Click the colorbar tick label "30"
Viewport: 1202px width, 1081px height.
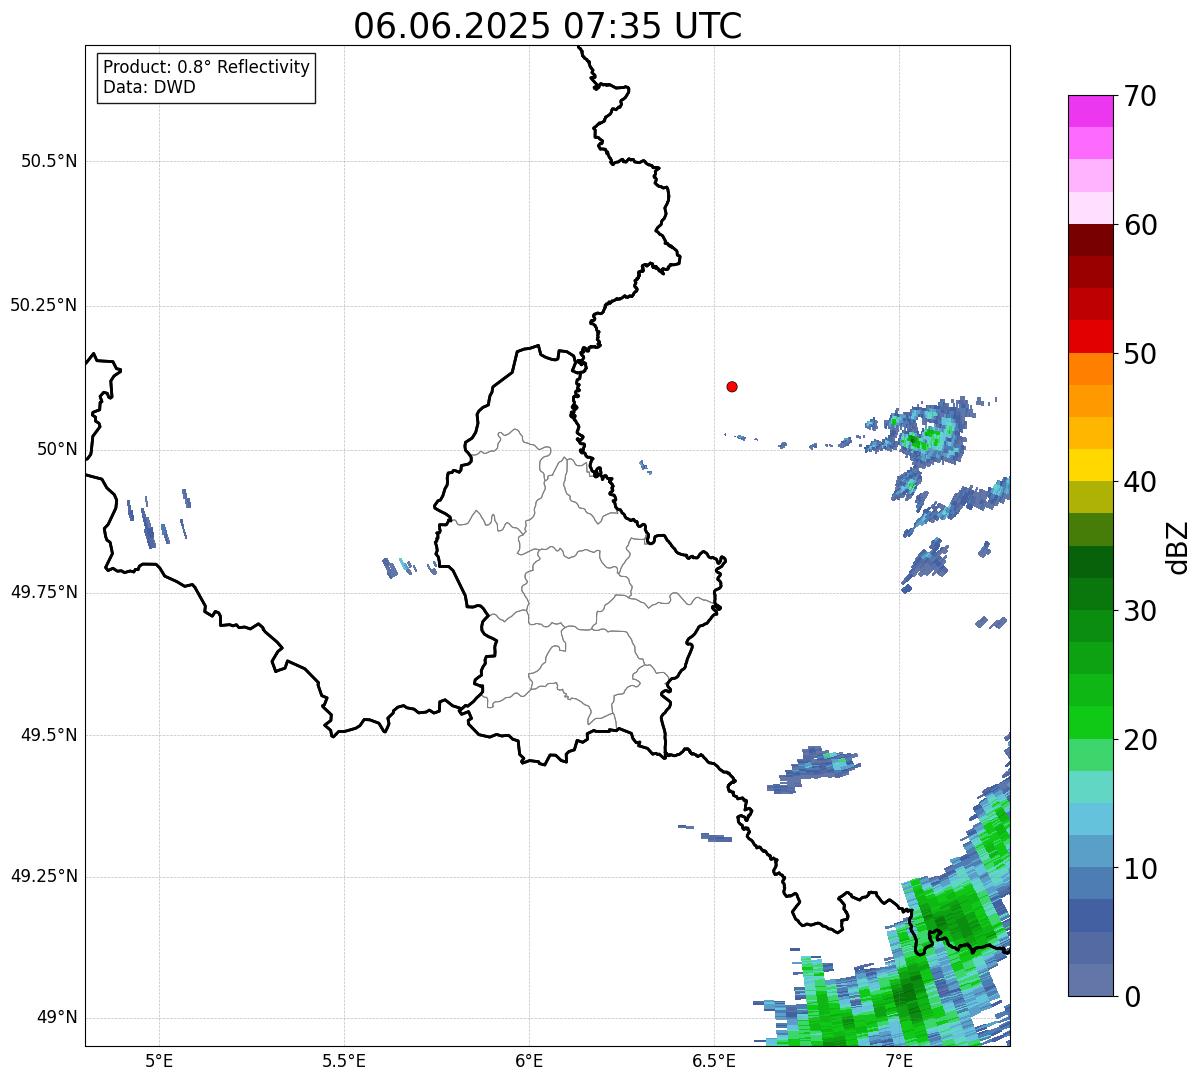click(x=1140, y=611)
